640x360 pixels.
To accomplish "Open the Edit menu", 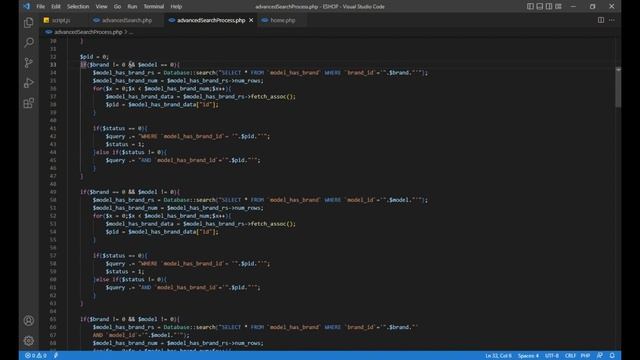I will pos(56,7).
